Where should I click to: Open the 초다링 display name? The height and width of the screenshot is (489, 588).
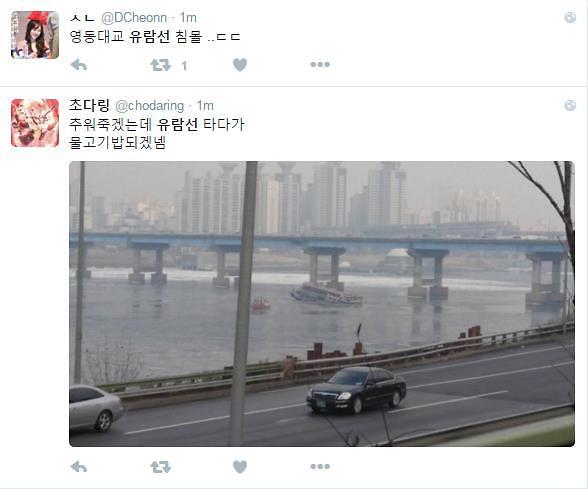point(89,105)
